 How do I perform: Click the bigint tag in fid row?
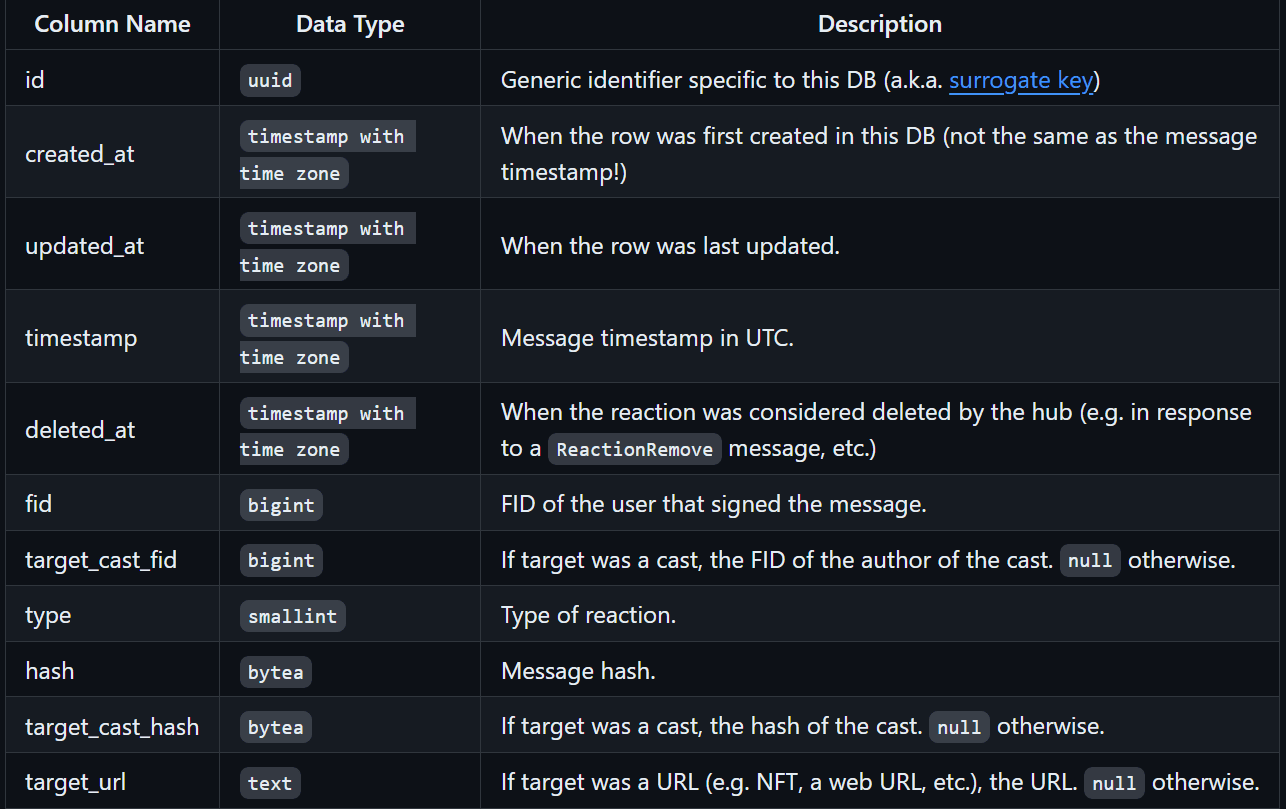(x=281, y=505)
